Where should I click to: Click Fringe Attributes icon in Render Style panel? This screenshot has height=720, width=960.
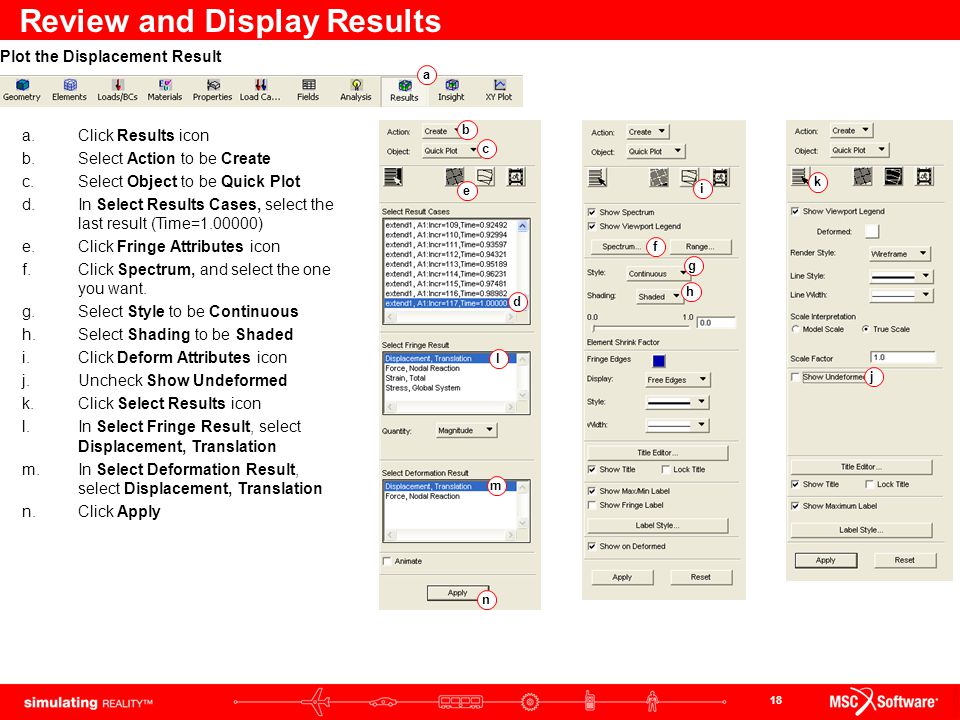pyautogui.click(x=863, y=177)
